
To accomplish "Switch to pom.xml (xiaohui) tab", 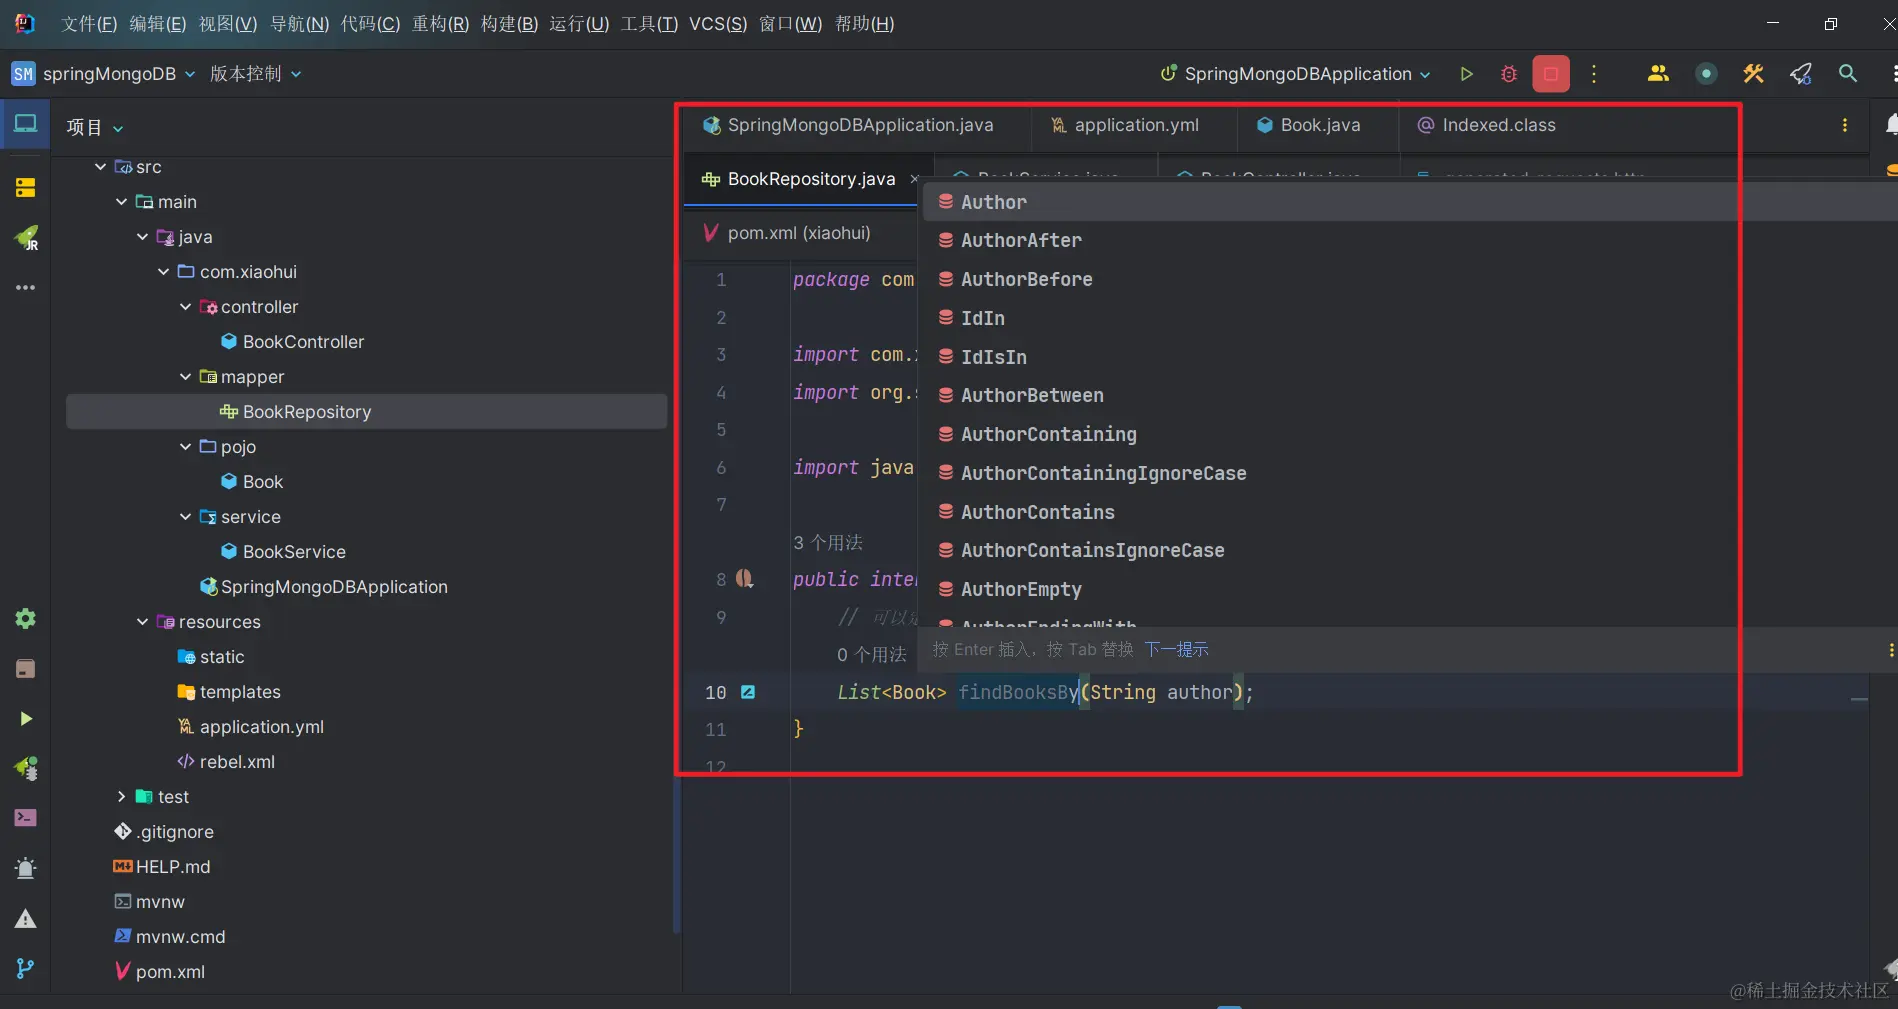I will pos(787,233).
